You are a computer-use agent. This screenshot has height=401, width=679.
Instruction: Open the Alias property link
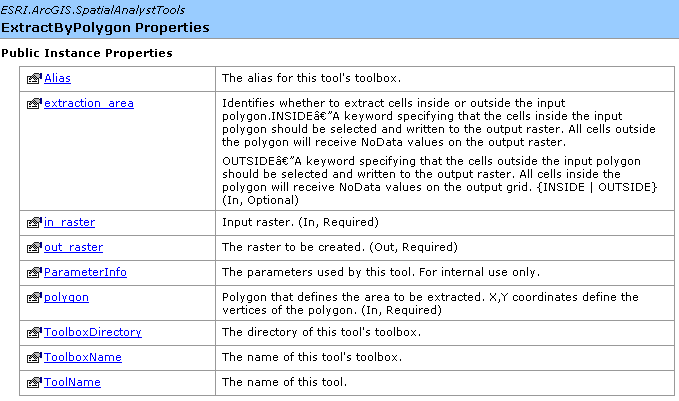[x=57, y=78]
